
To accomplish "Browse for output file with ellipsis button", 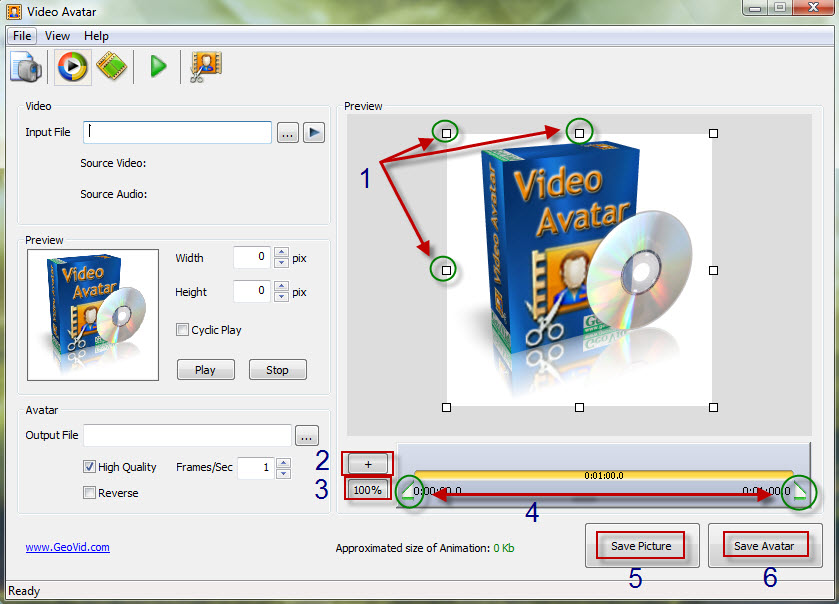I will [x=307, y=435].
